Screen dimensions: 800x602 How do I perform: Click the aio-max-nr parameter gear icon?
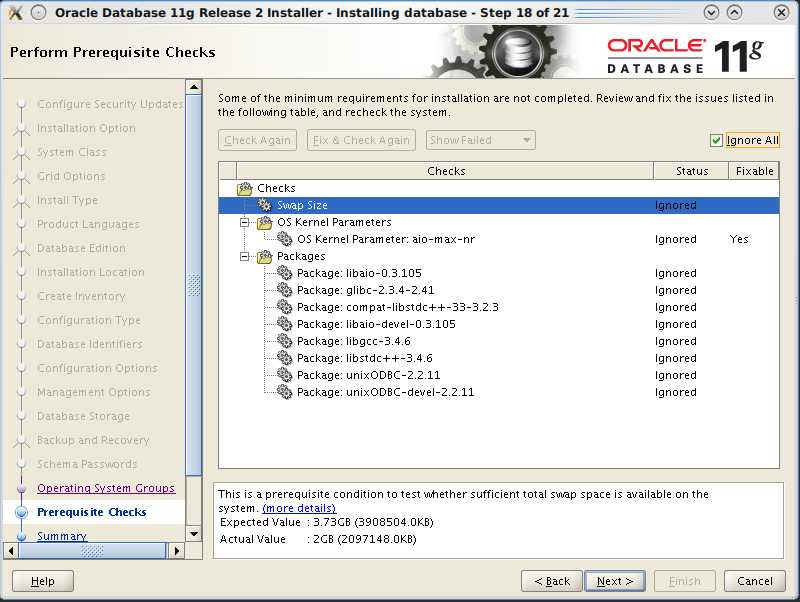284,239
